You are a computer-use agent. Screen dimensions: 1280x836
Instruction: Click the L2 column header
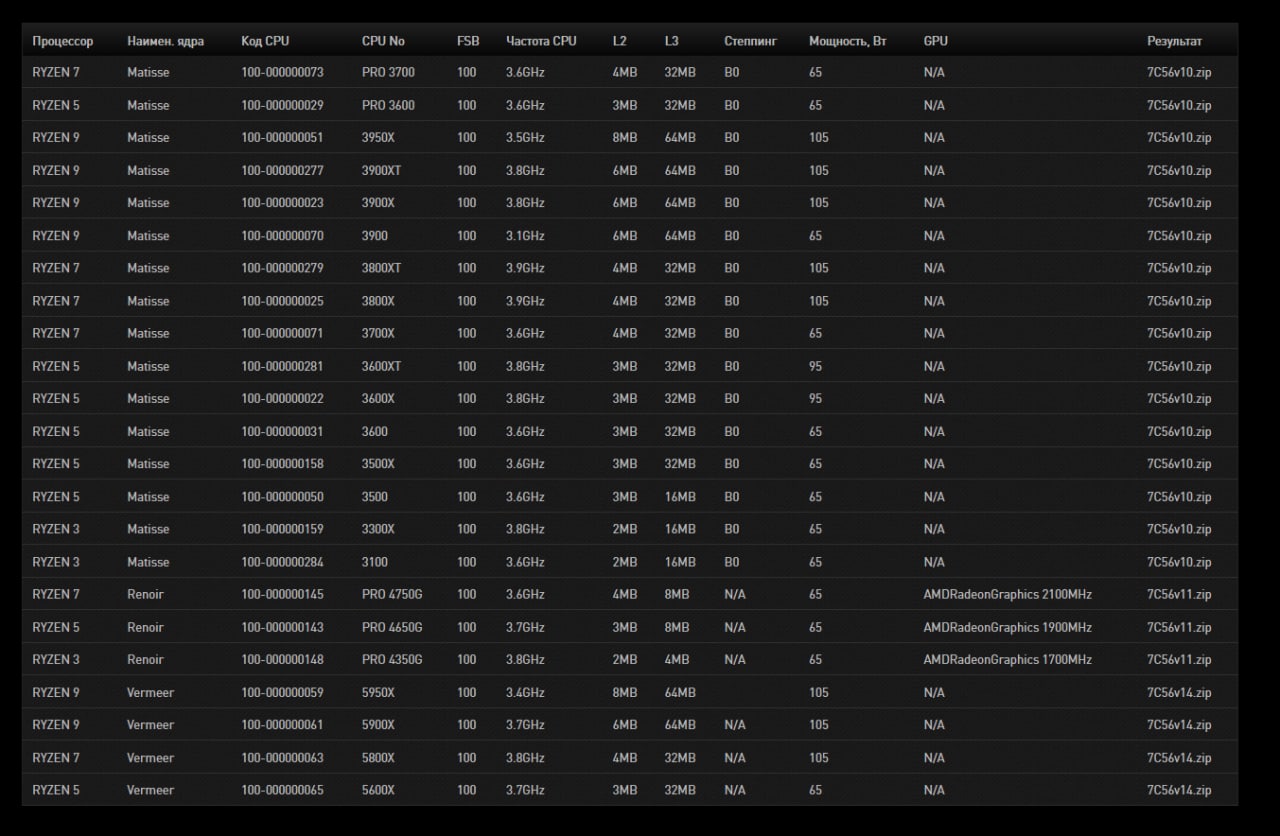(620, 41)
